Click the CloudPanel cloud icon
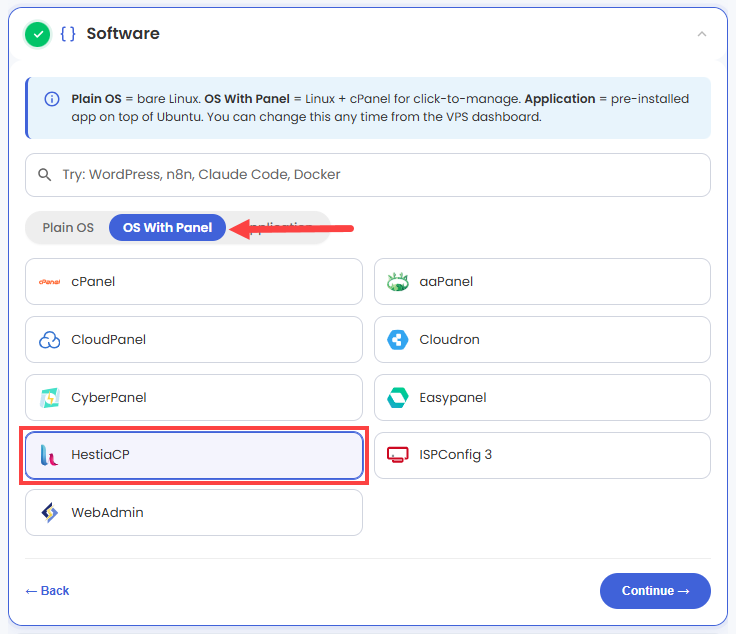 (x=49, y=339)
